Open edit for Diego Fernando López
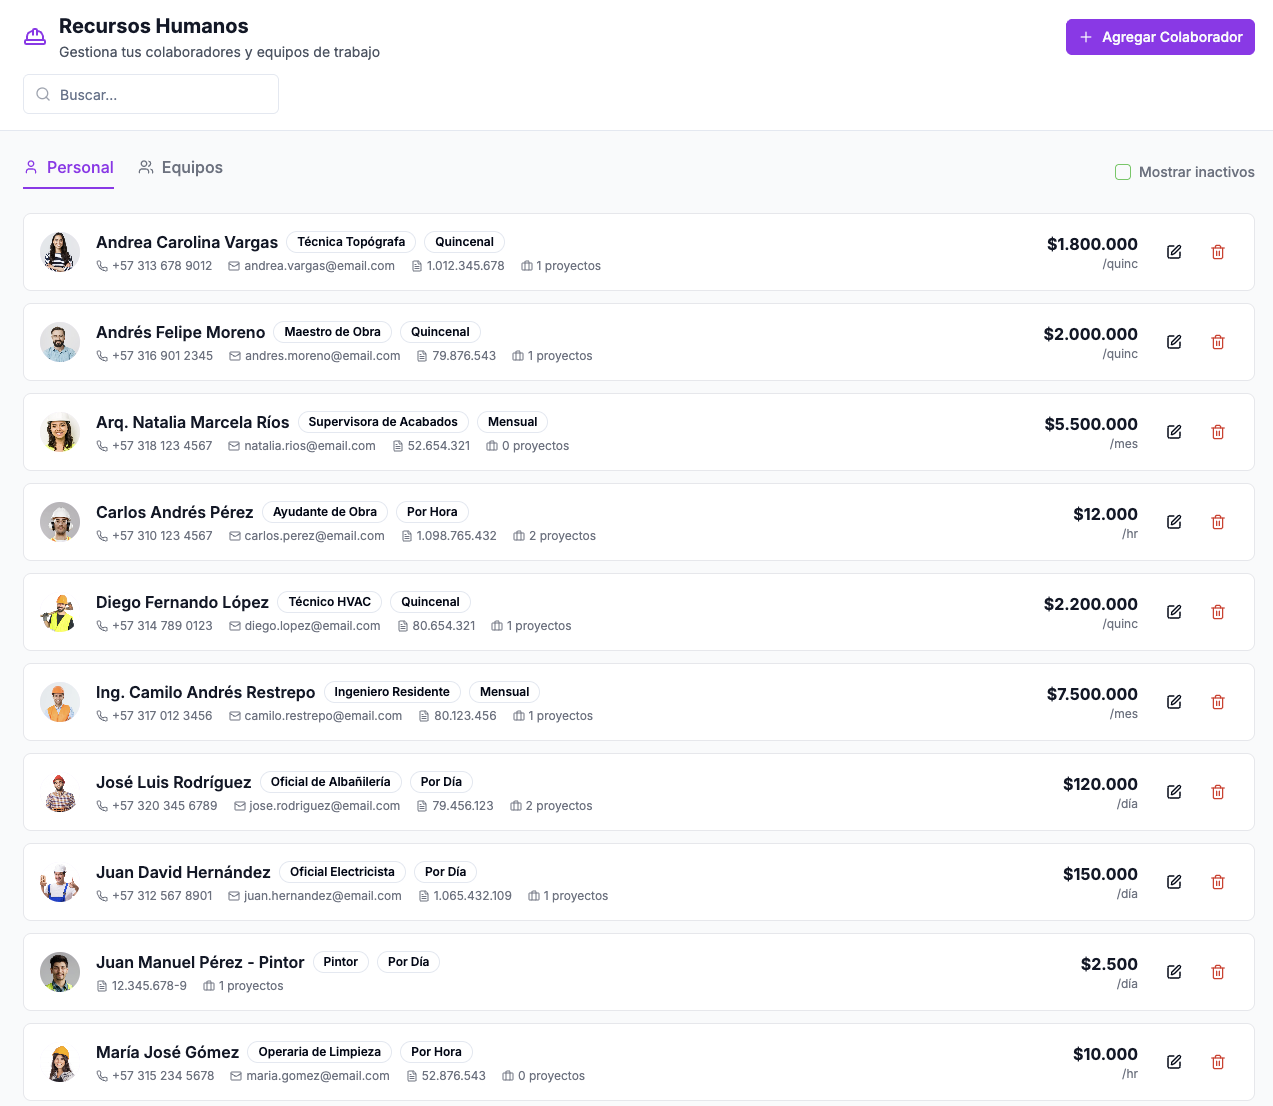 tap(1174, 612)
